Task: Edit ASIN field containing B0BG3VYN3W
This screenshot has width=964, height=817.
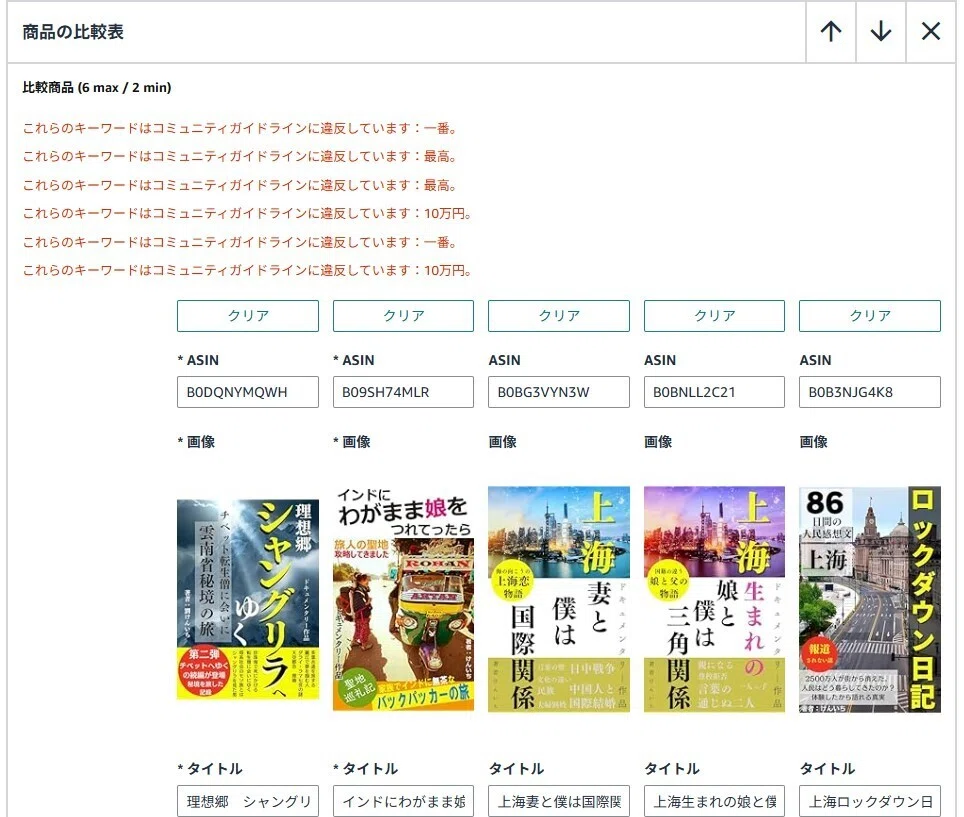Action: pyautogui.click(x=559, y=392)
